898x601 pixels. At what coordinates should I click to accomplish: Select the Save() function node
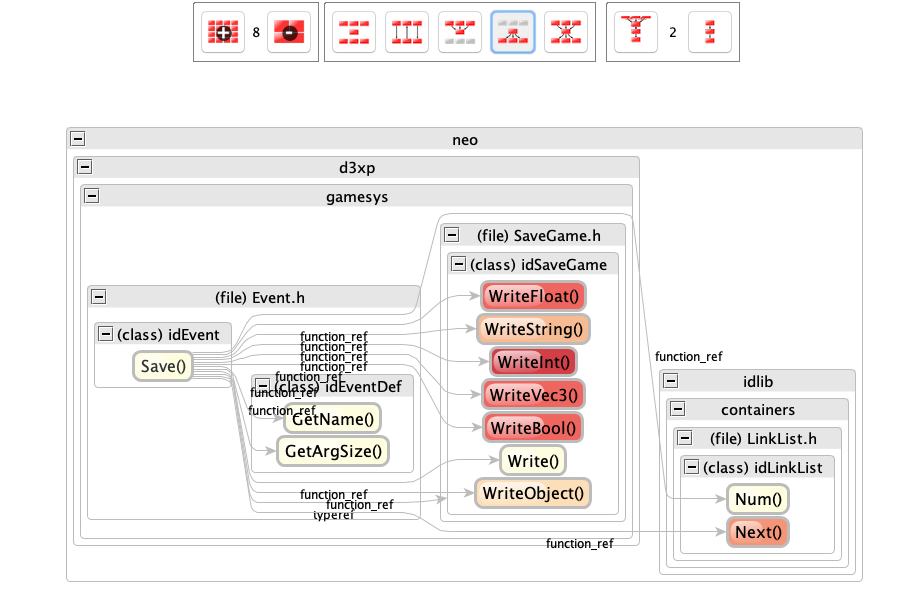tap(164, 367)
